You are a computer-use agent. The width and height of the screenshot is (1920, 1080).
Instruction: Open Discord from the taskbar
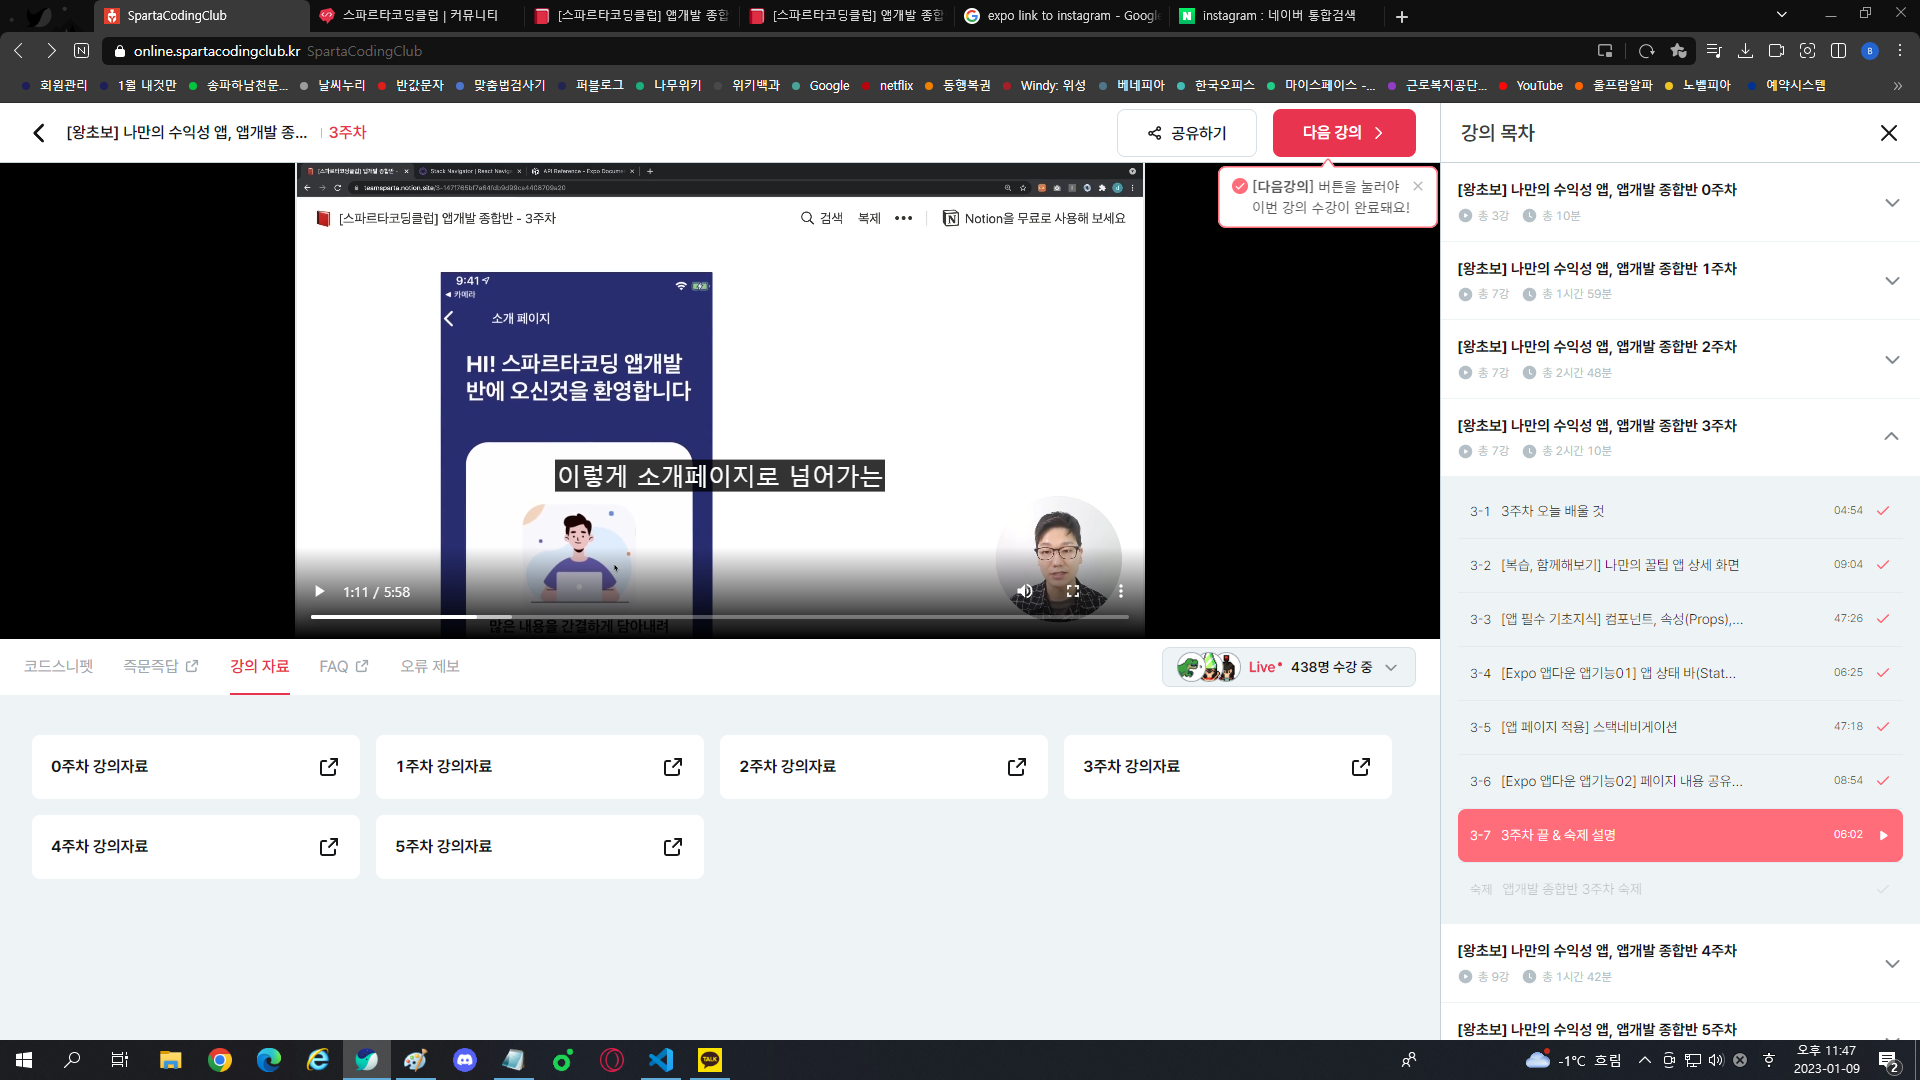point(464,1060)
